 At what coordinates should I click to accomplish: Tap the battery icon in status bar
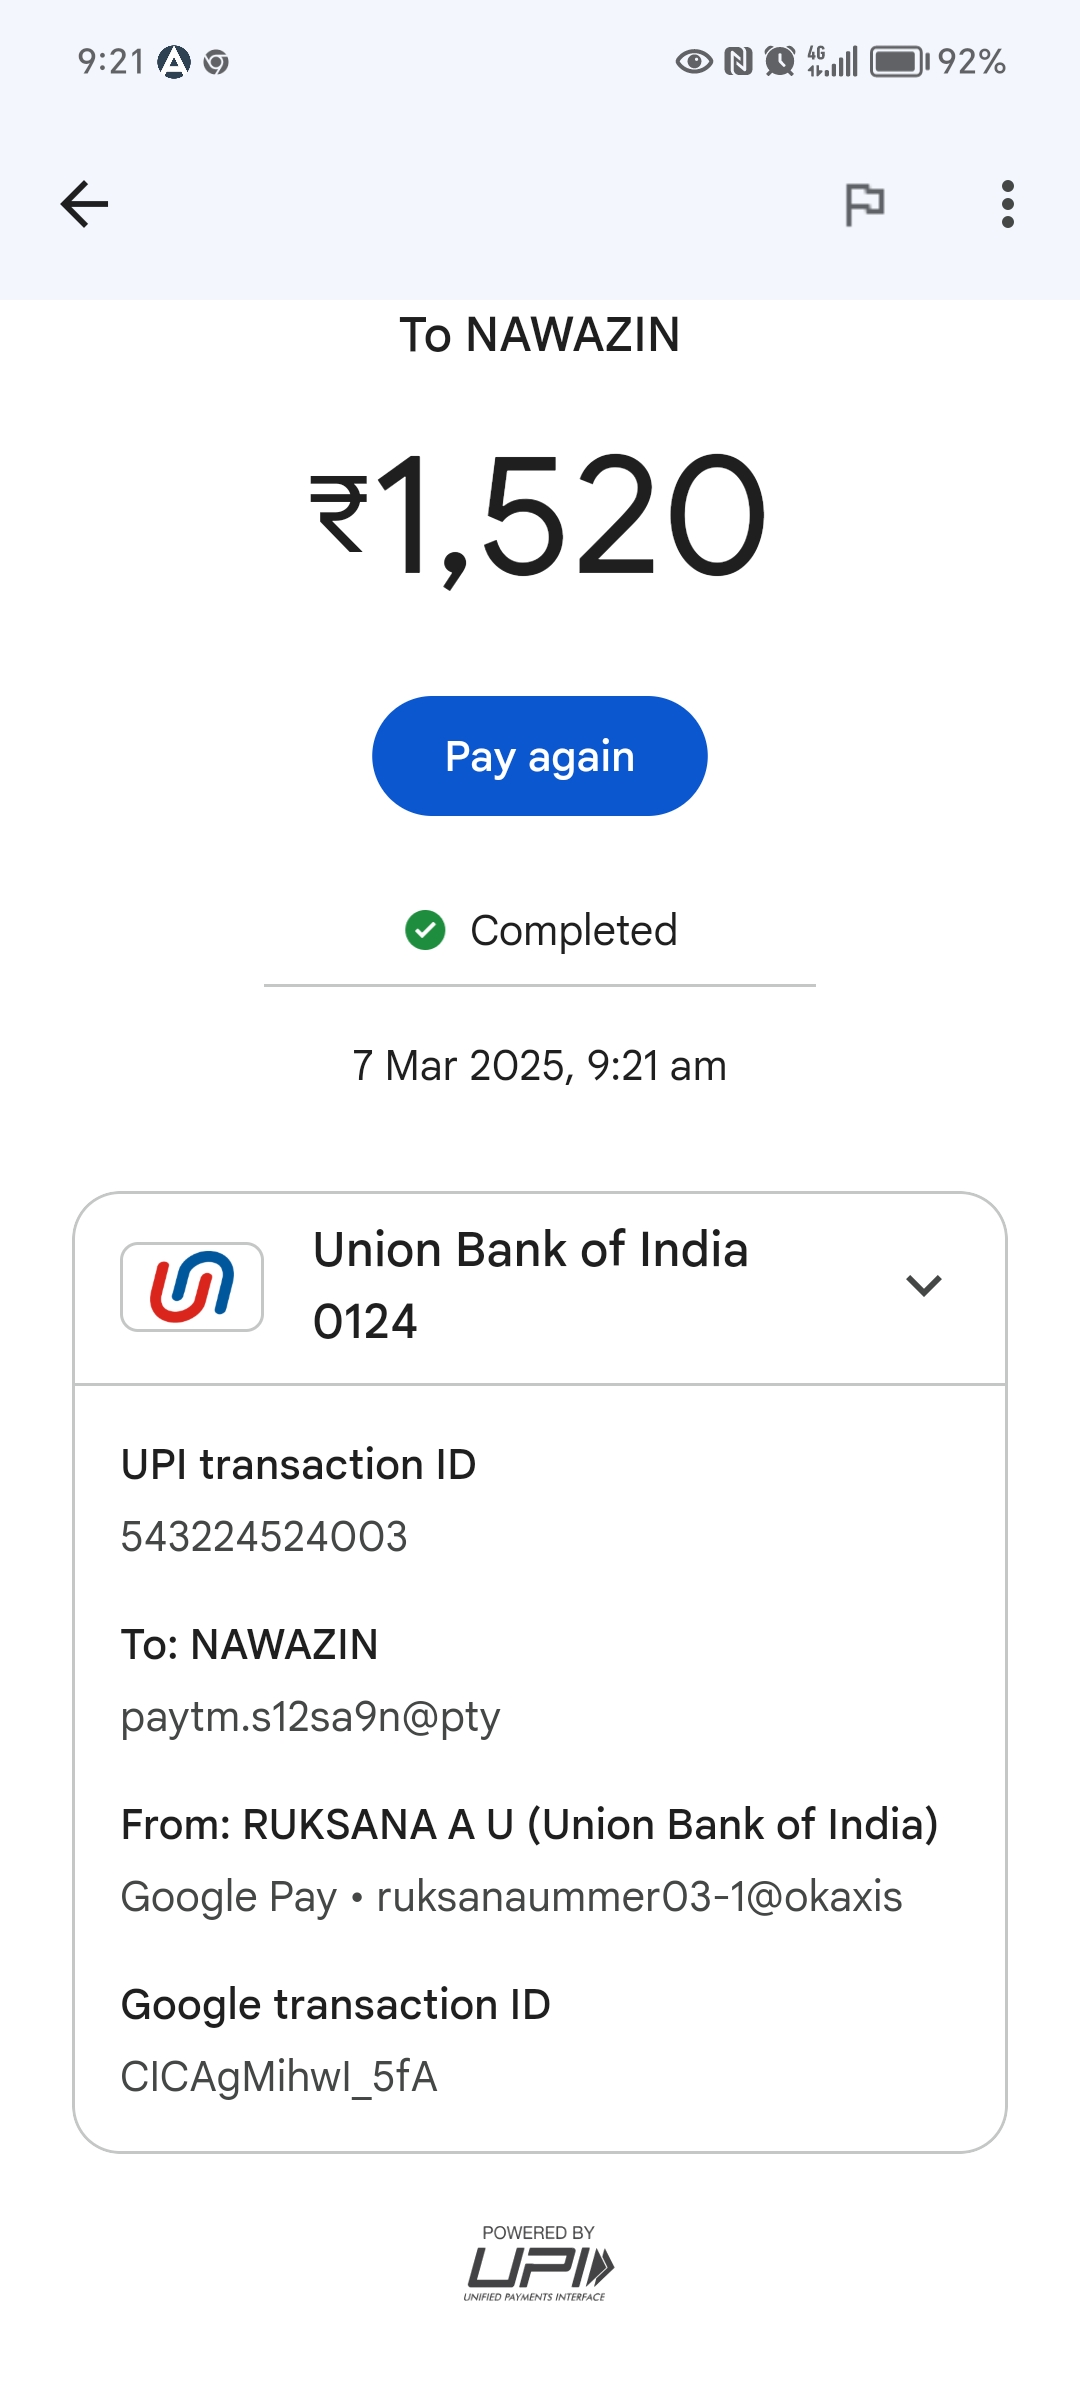click(898, 62)
